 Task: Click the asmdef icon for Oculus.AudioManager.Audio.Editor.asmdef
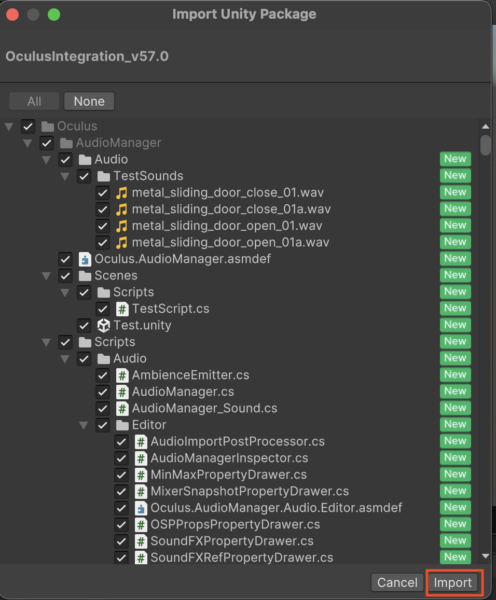[141, 508]
